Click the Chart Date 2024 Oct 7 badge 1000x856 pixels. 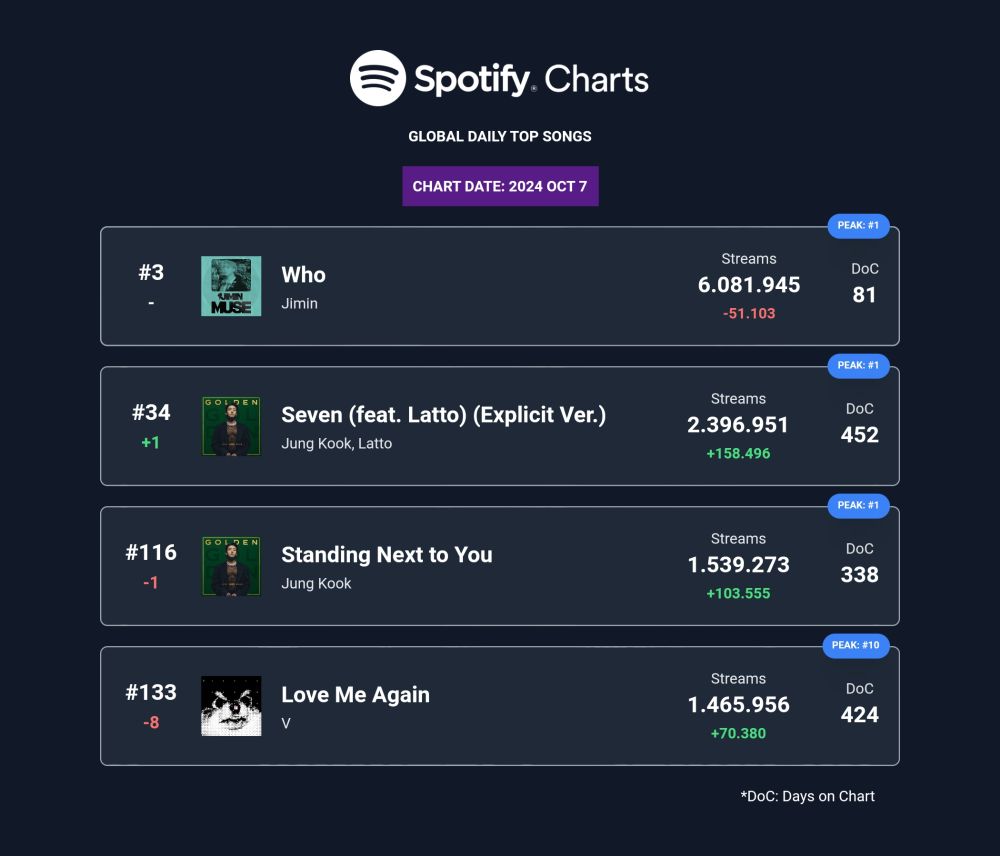[x=500, y=186]
